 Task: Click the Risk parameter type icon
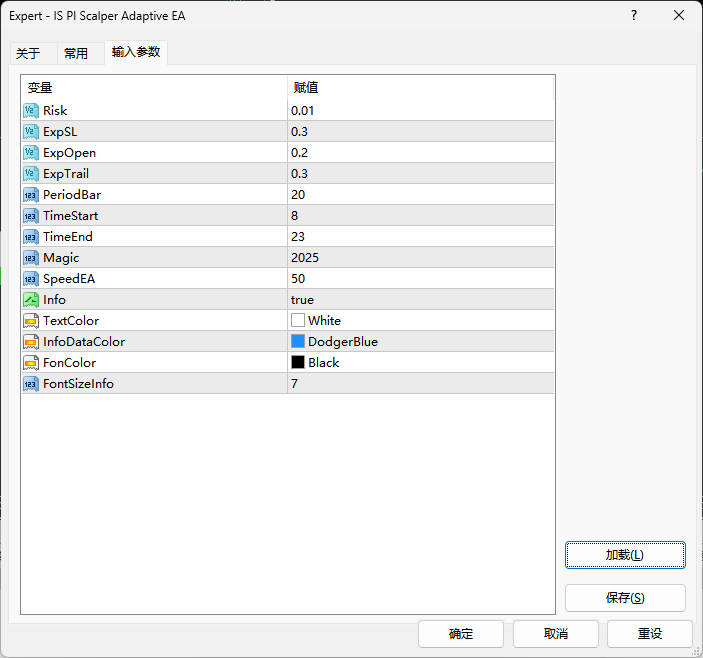pos(30,110)
